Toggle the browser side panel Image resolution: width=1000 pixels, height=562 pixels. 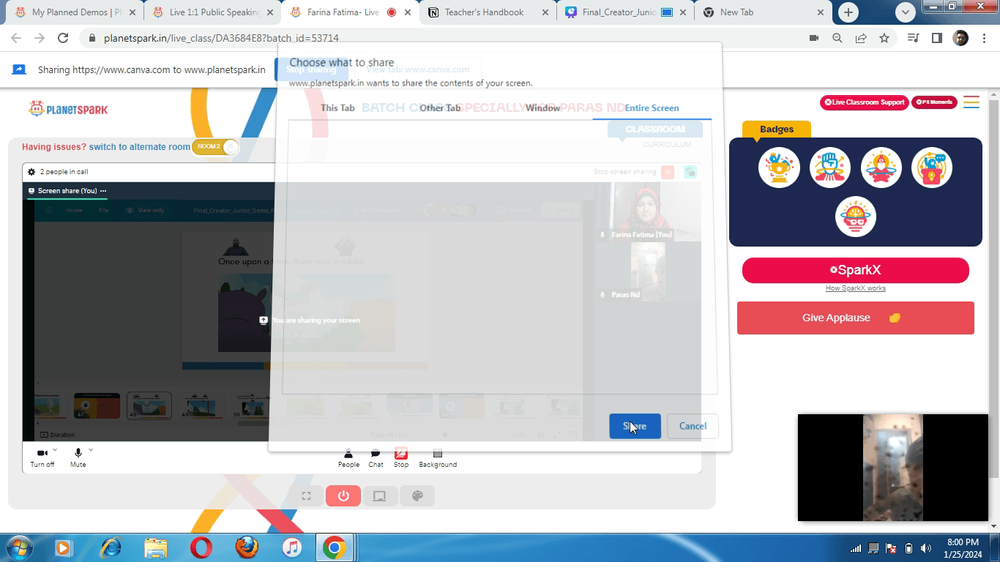[x=936, y=38]
